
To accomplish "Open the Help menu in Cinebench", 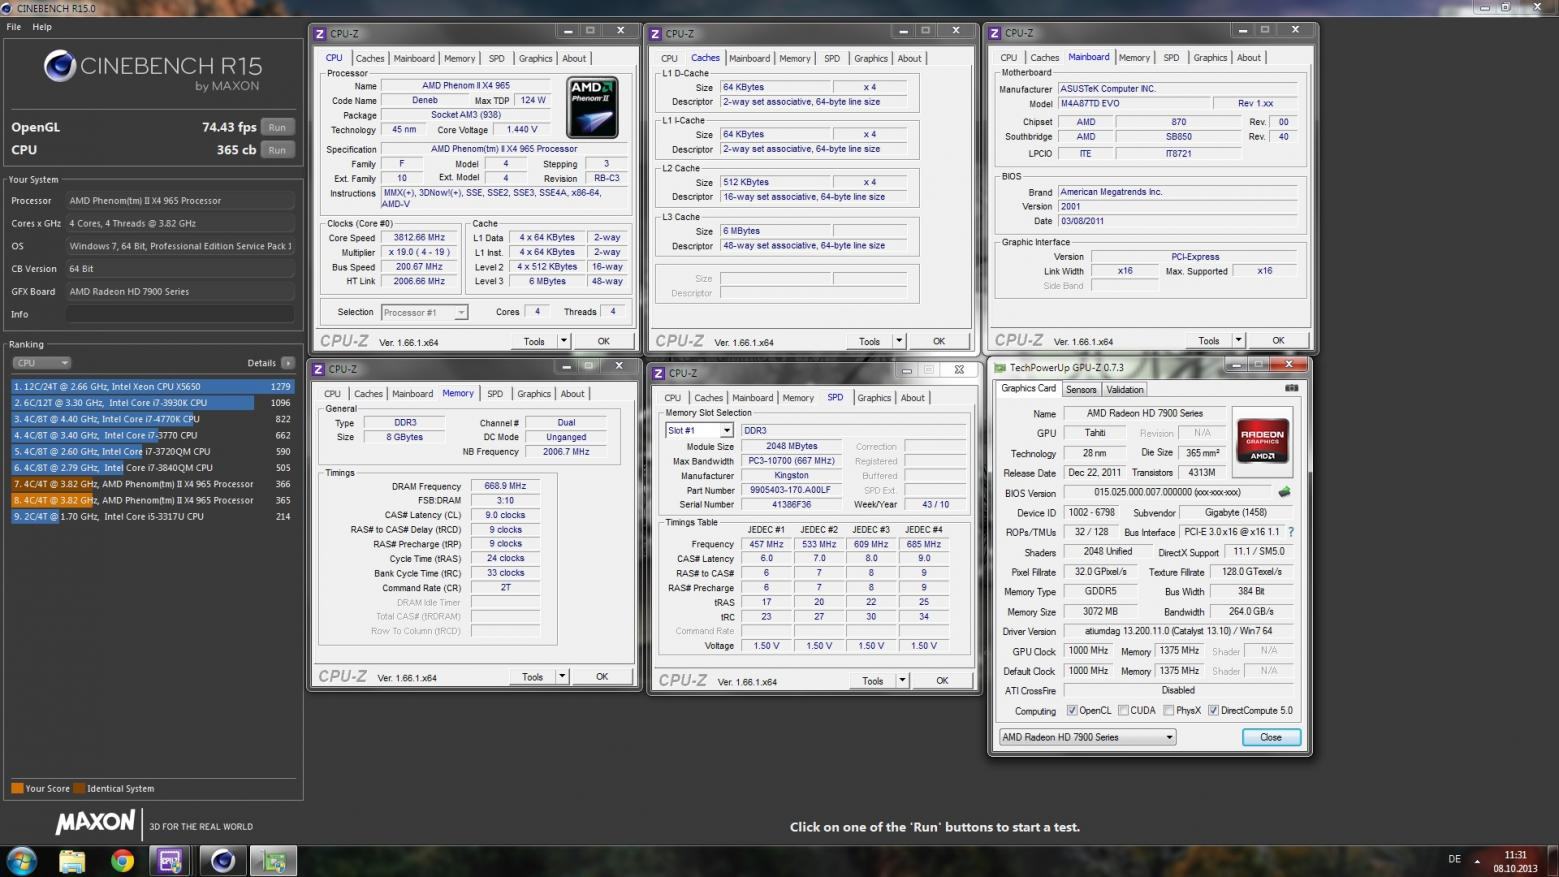I will coord(42,27).
